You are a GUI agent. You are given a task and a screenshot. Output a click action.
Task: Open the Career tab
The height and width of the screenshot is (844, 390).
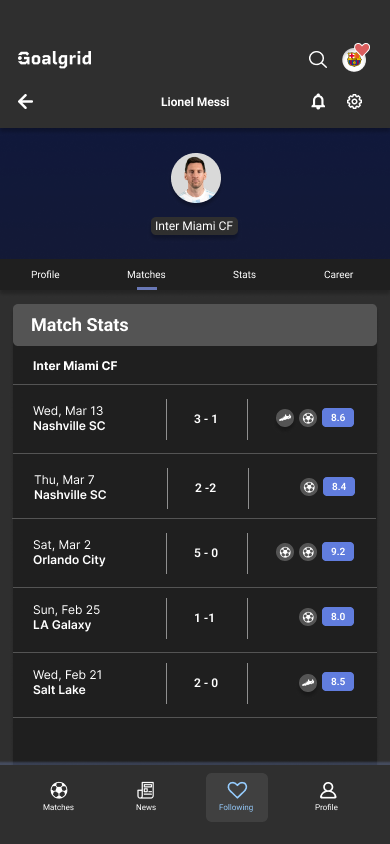click(338, 275)
